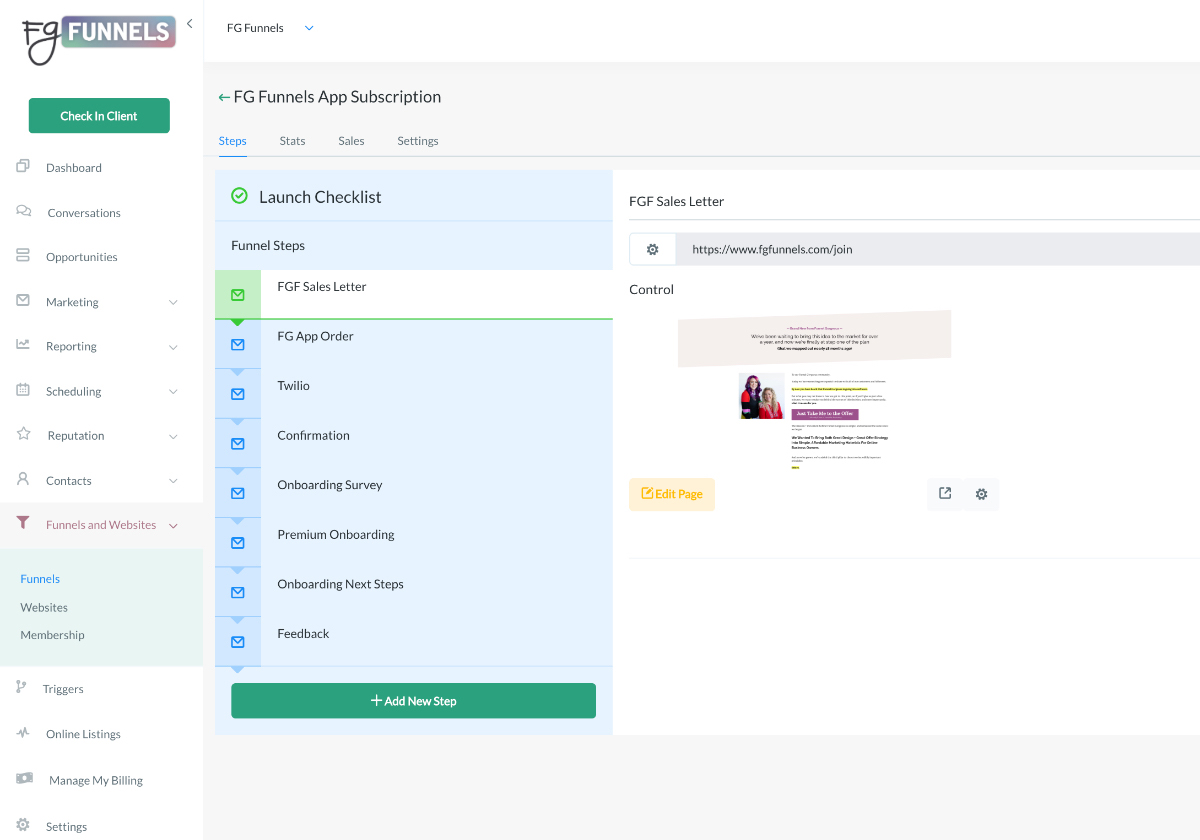
Task: Click the Contacts person icon
Action: [23, 480]
